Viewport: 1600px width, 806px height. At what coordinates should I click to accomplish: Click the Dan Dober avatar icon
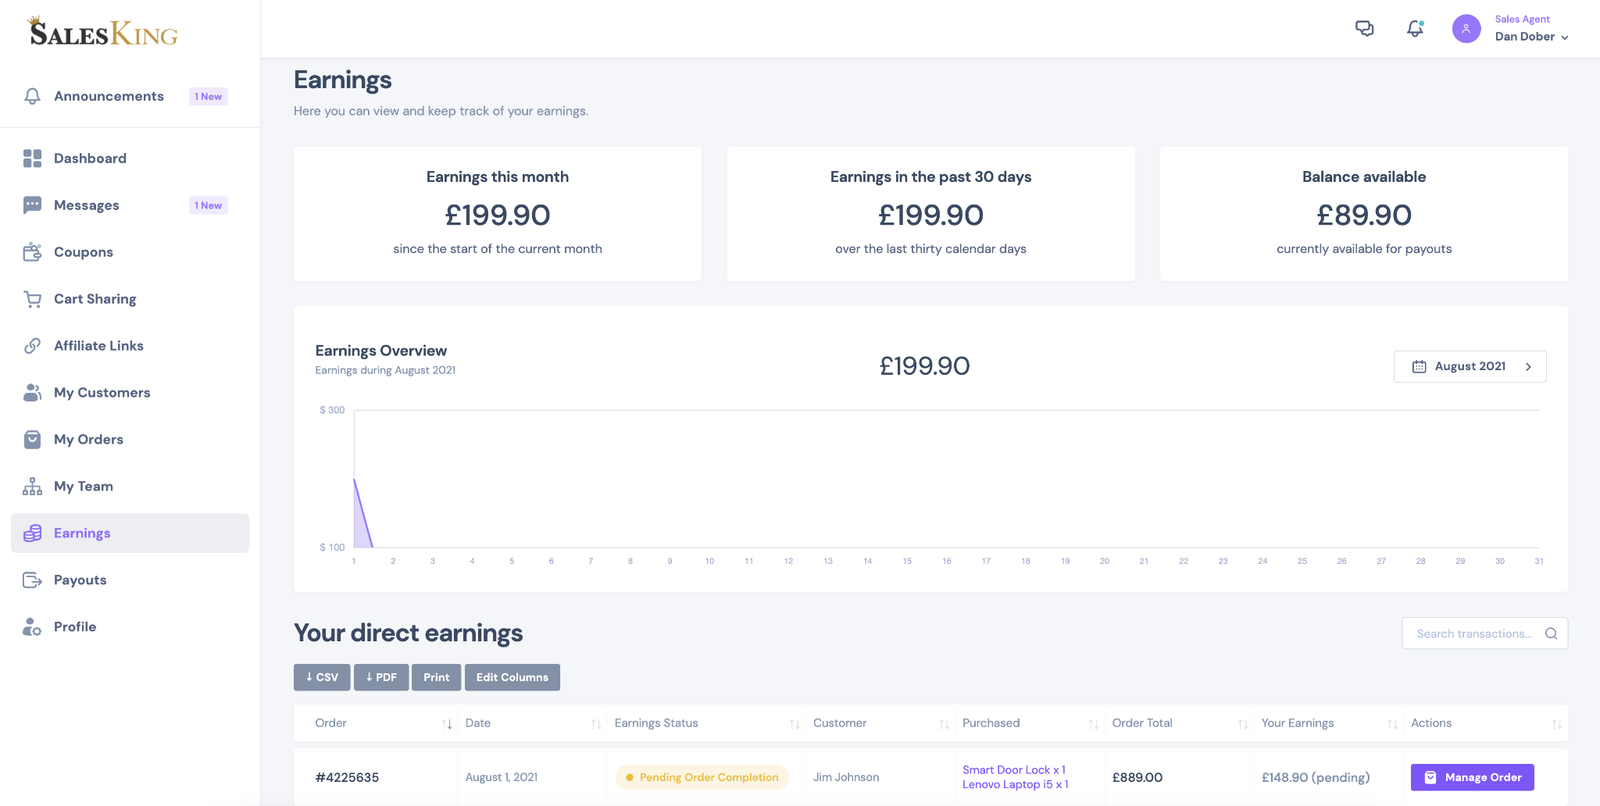[x=1466, y=28]
